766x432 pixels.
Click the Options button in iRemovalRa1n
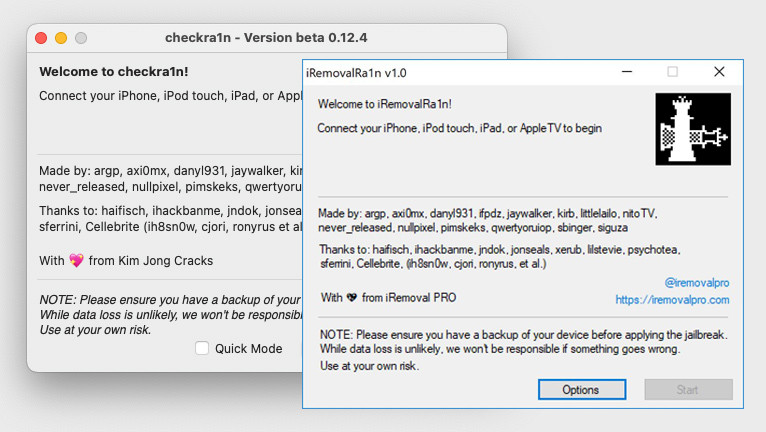582,389
